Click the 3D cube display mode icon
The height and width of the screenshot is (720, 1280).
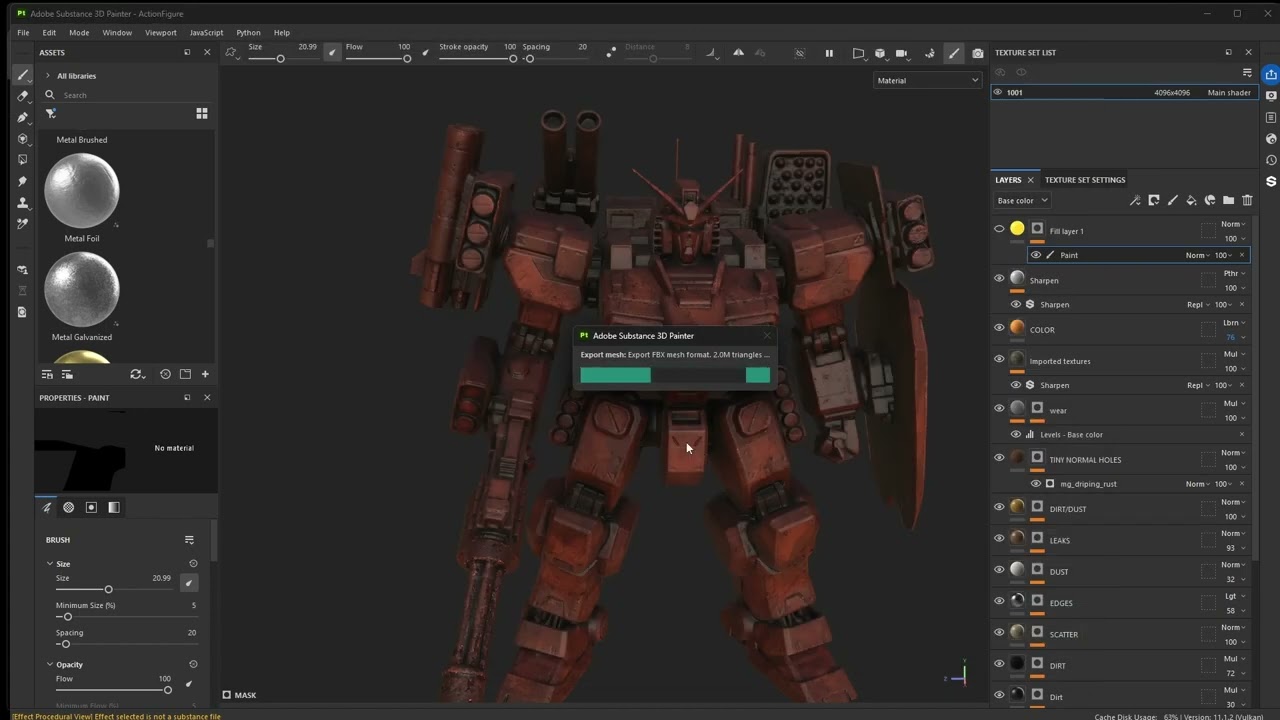coord(880,53)
